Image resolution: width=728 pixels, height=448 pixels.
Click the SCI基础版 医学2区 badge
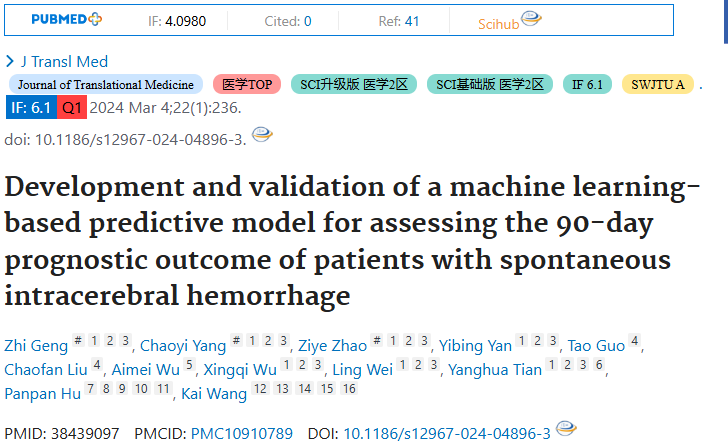point(490,84)
